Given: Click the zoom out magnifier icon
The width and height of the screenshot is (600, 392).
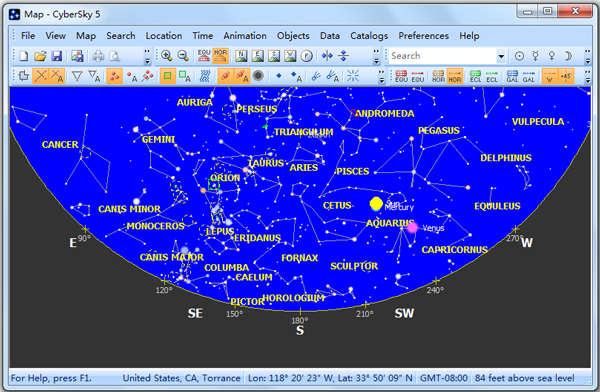Looking at the screenshot, I should pyautogui.click(x=183, y=56).
